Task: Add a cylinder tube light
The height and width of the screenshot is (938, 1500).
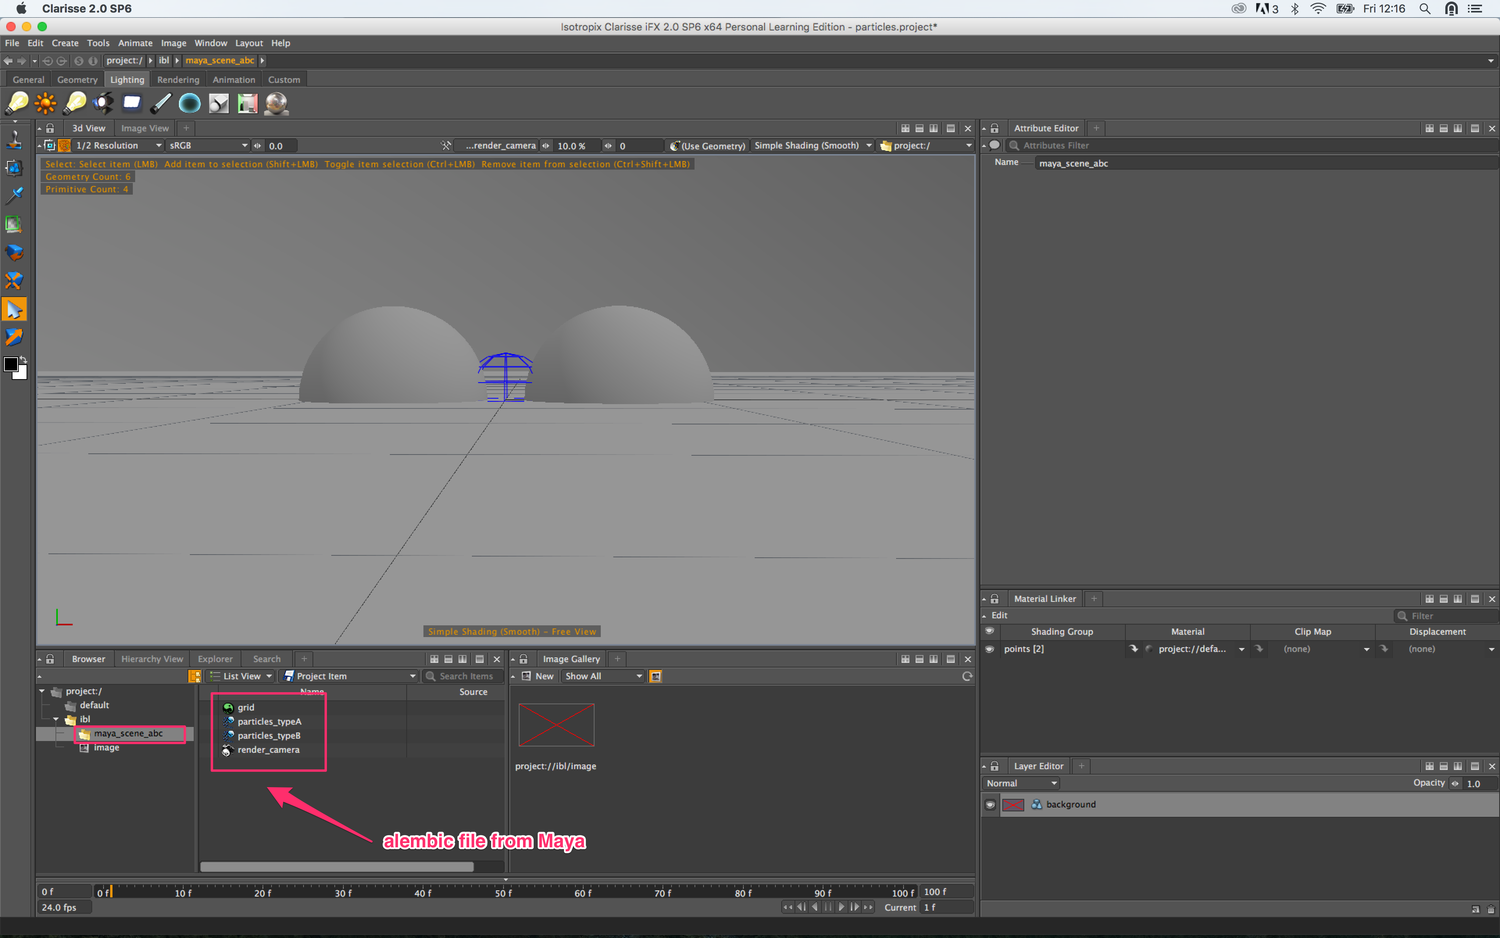Action: [160, 102]
